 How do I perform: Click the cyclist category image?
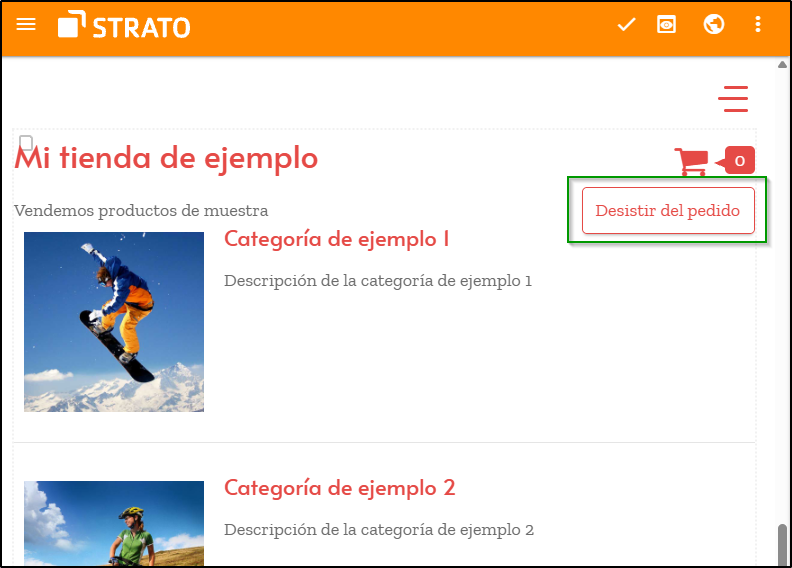pos(114,524)
